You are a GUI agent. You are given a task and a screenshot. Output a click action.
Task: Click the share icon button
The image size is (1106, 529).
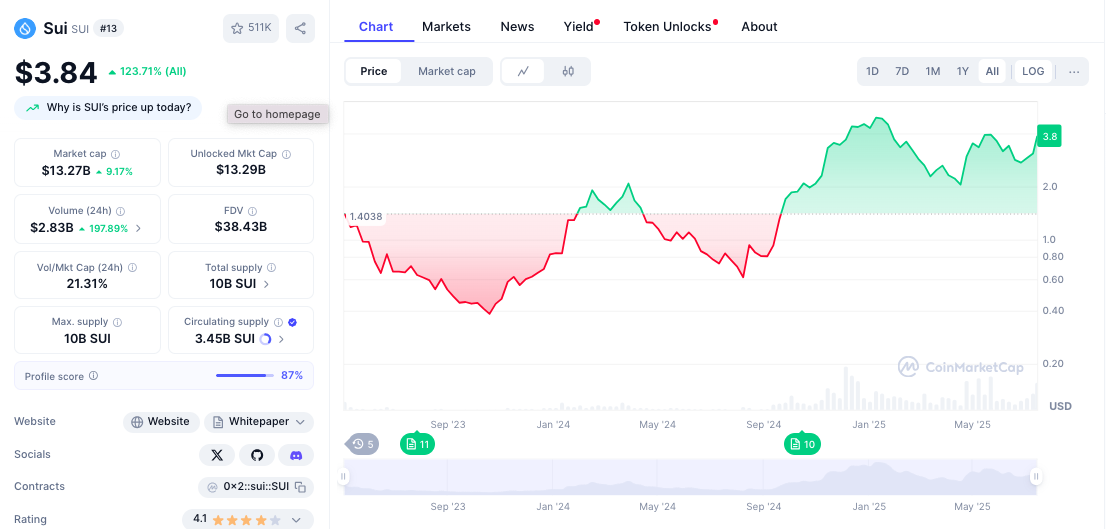click(300, 28)
